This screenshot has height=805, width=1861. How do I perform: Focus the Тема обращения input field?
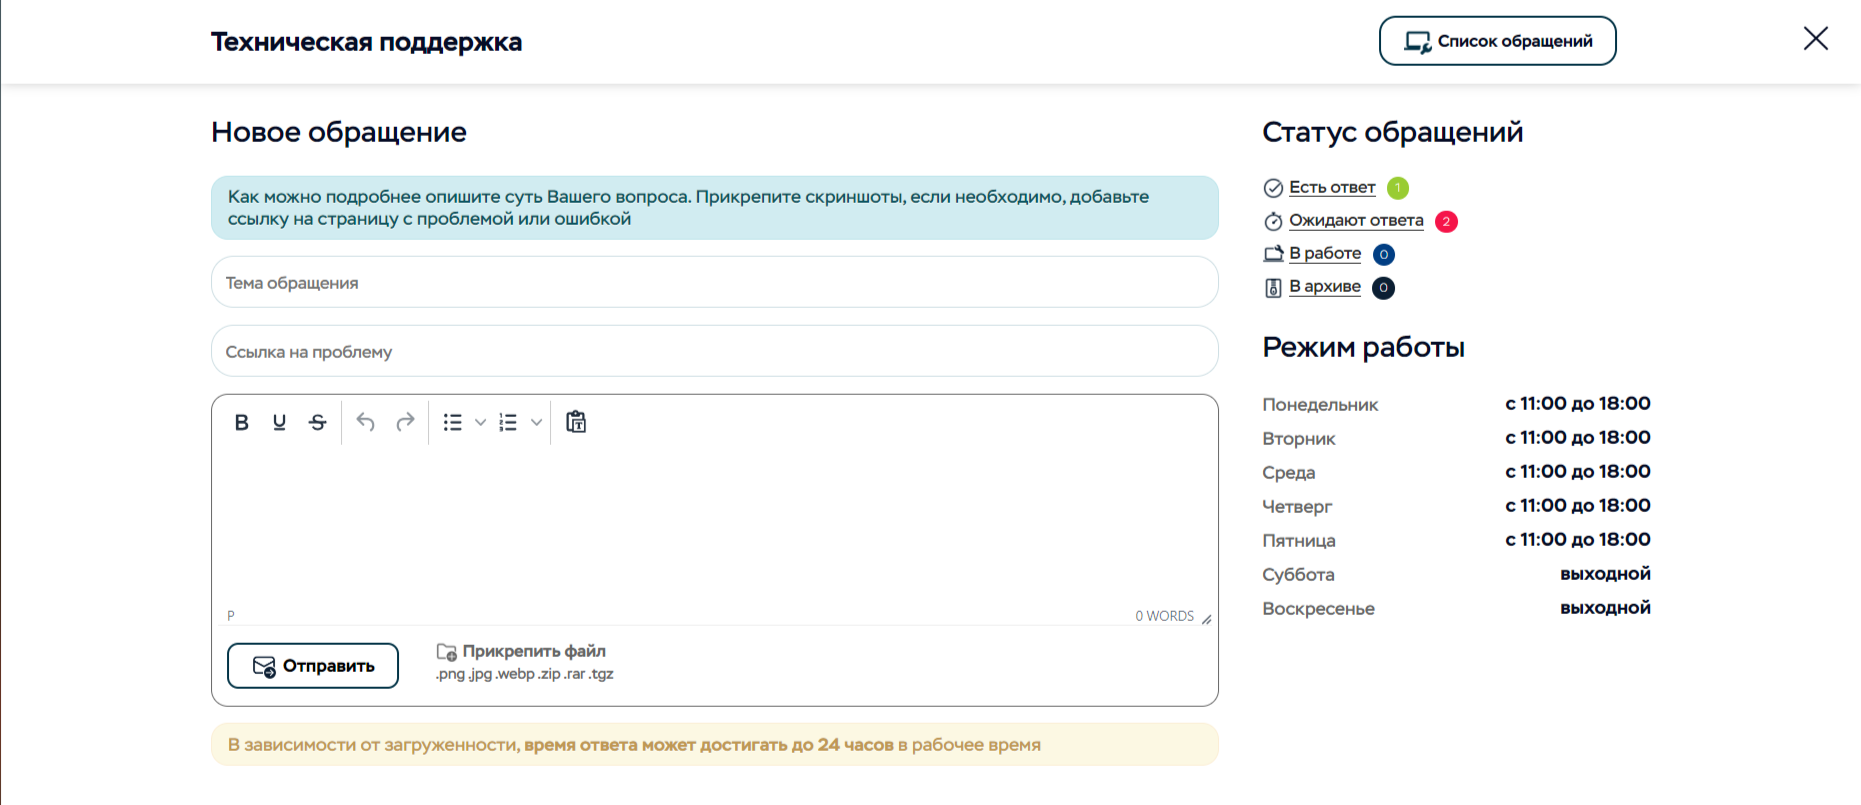click(714, 283)
